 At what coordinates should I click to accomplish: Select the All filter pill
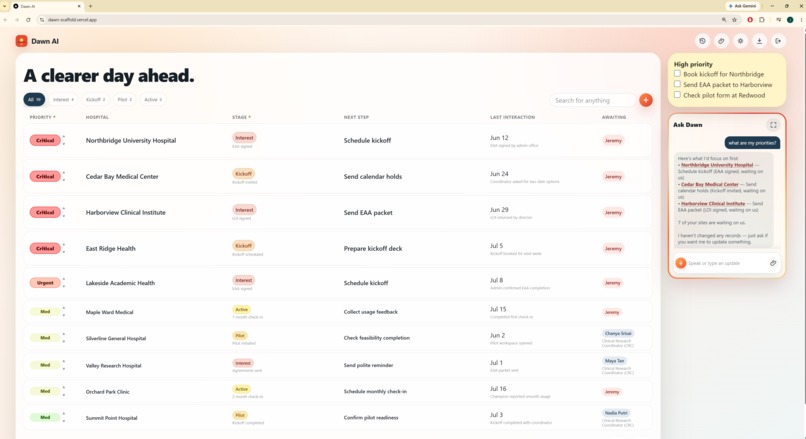tap(34, 99)
